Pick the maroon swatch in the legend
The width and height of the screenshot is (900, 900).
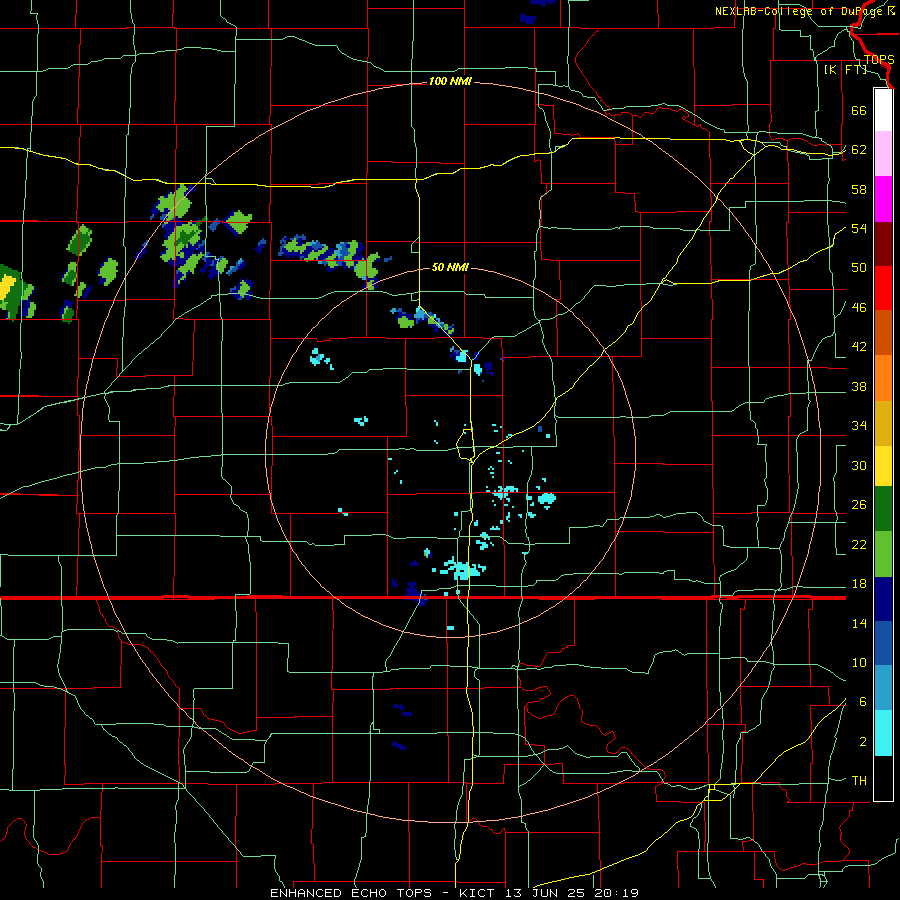883,244
